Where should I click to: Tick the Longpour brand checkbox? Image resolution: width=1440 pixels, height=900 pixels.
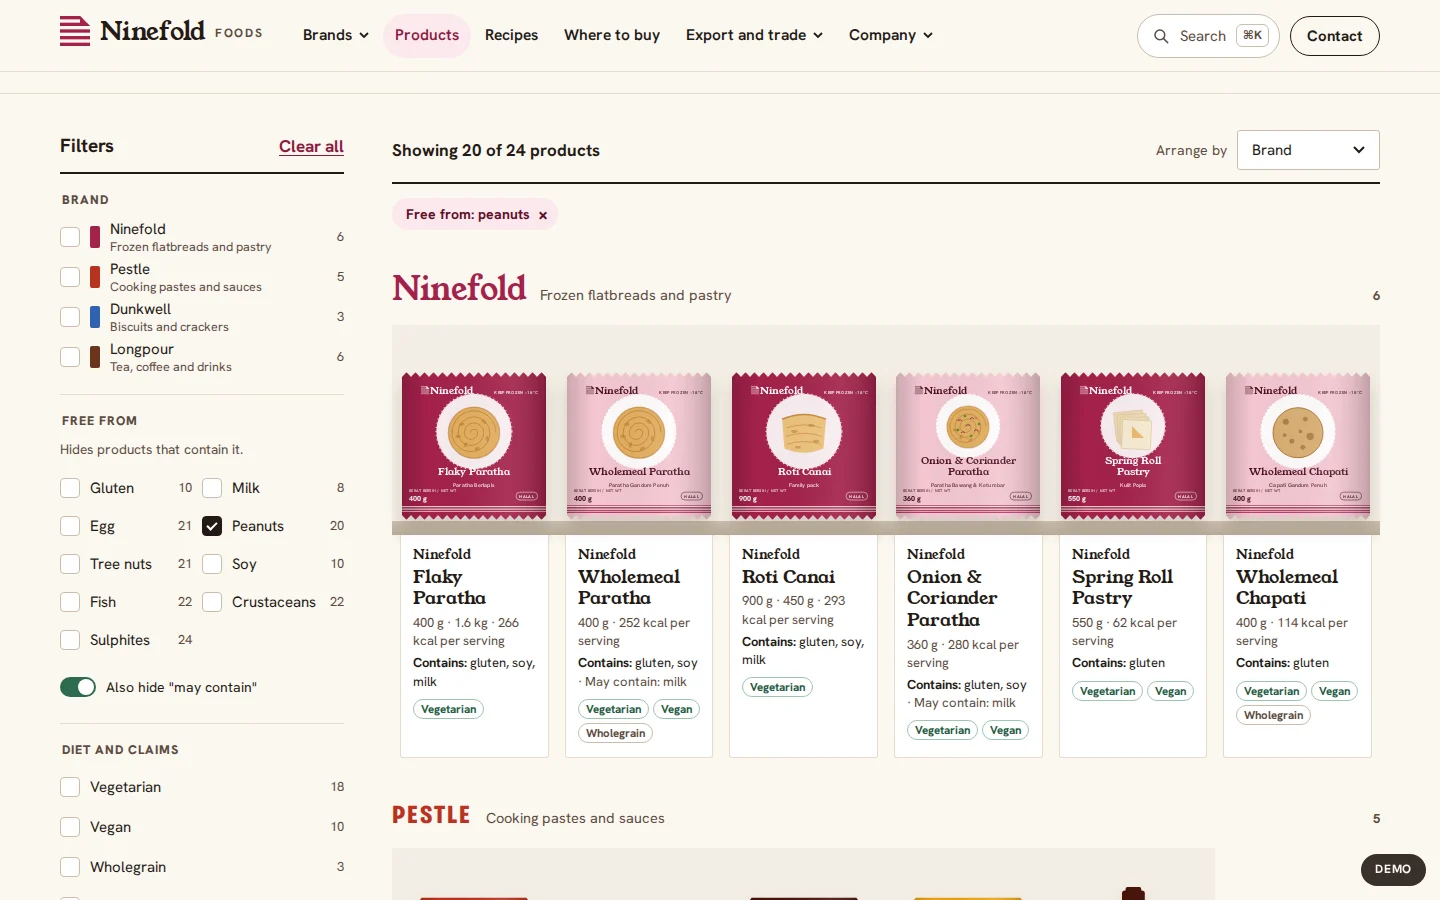pyautogui.click(x=70, y=357)
